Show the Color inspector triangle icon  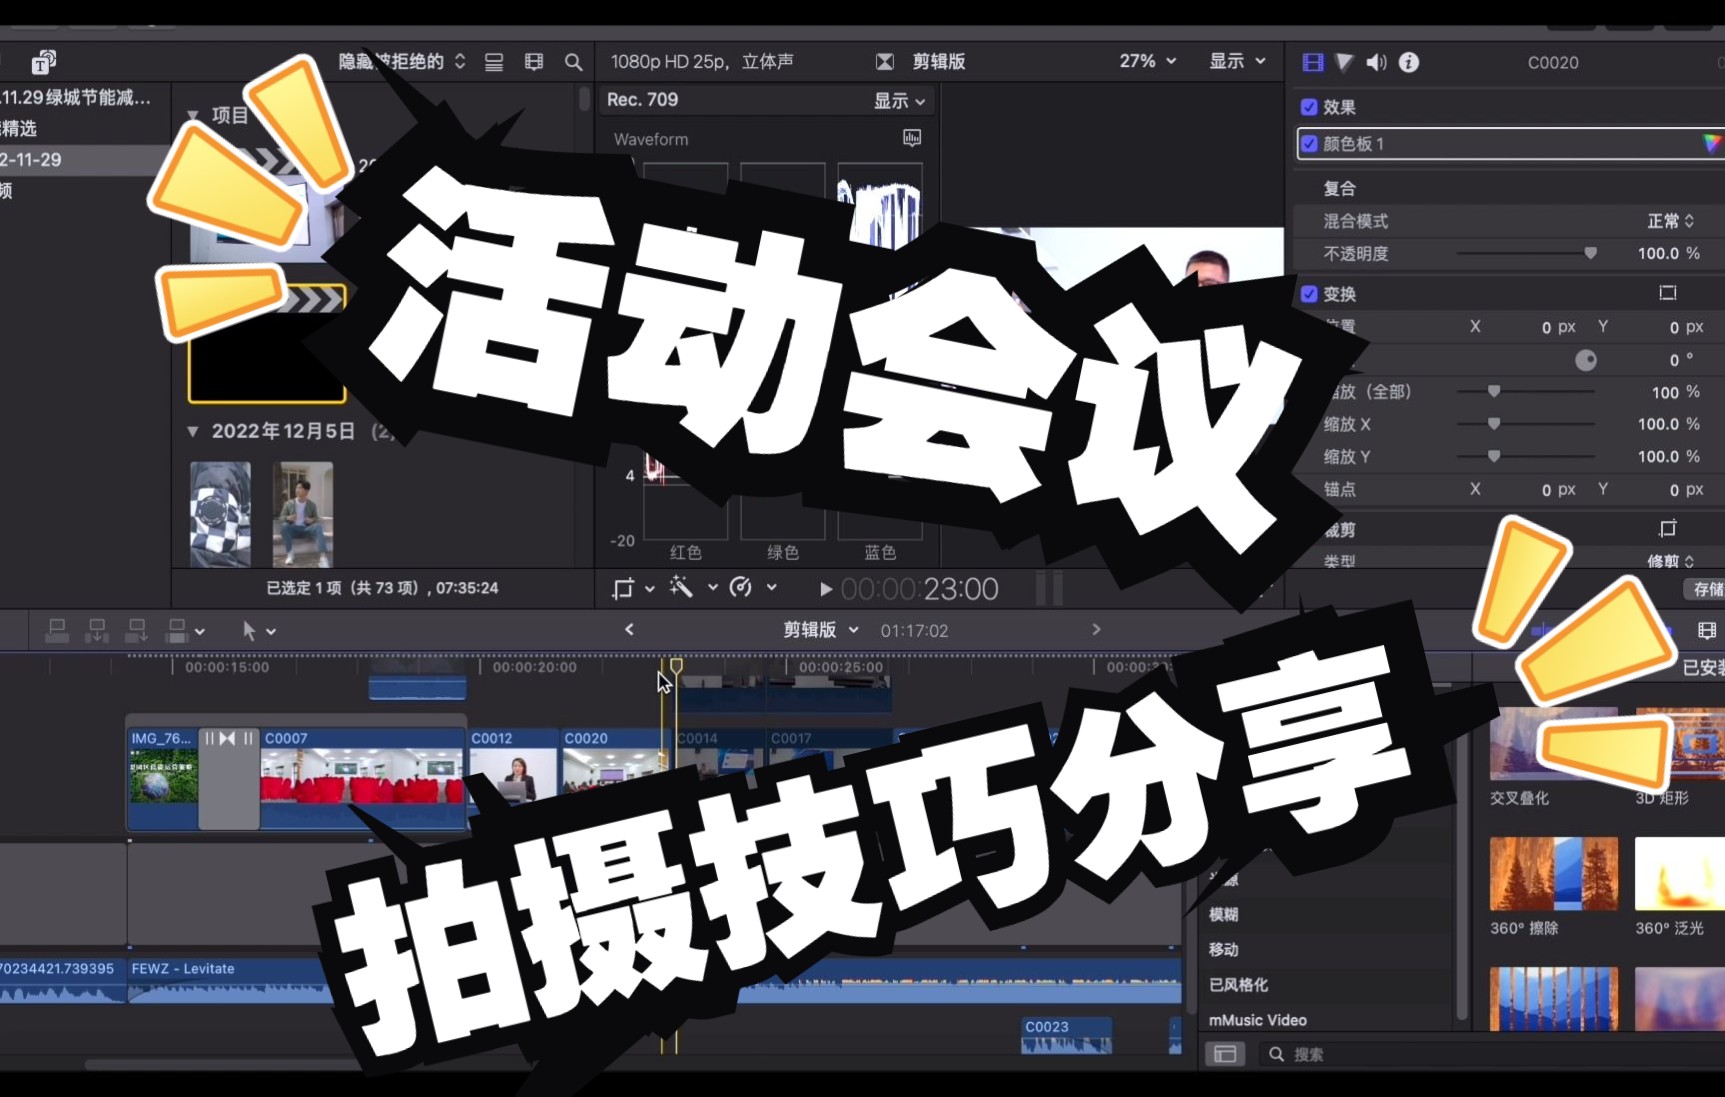tap(1345, 62)
